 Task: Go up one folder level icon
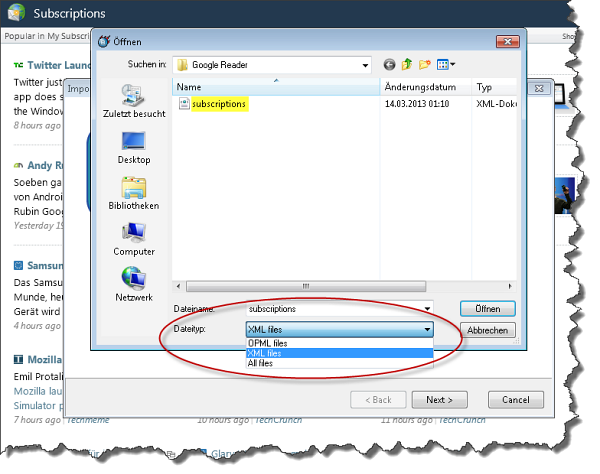(407, 64)
